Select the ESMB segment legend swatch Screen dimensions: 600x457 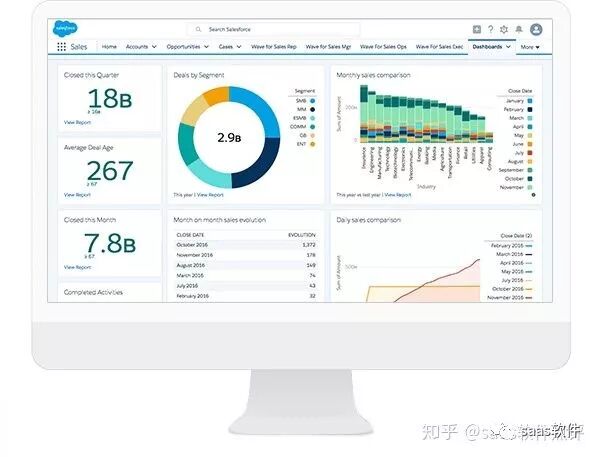pos(312,118)
